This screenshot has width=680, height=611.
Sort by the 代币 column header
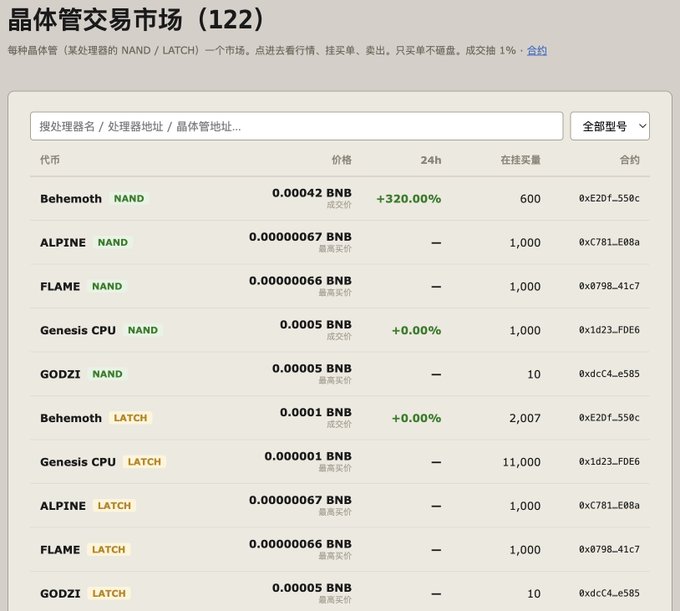point(50,160)
